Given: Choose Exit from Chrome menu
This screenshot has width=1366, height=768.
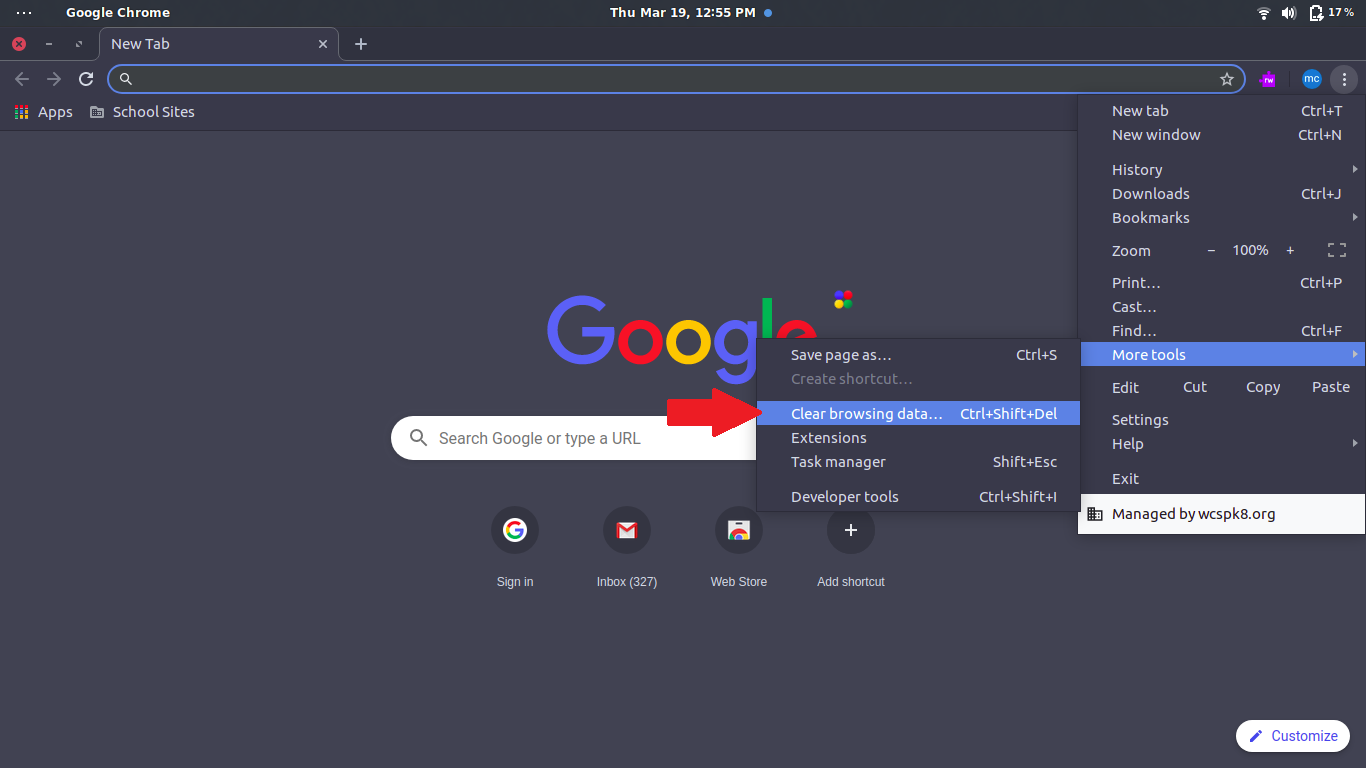Looking at the screenshot, I should (x=1221, y=479).
